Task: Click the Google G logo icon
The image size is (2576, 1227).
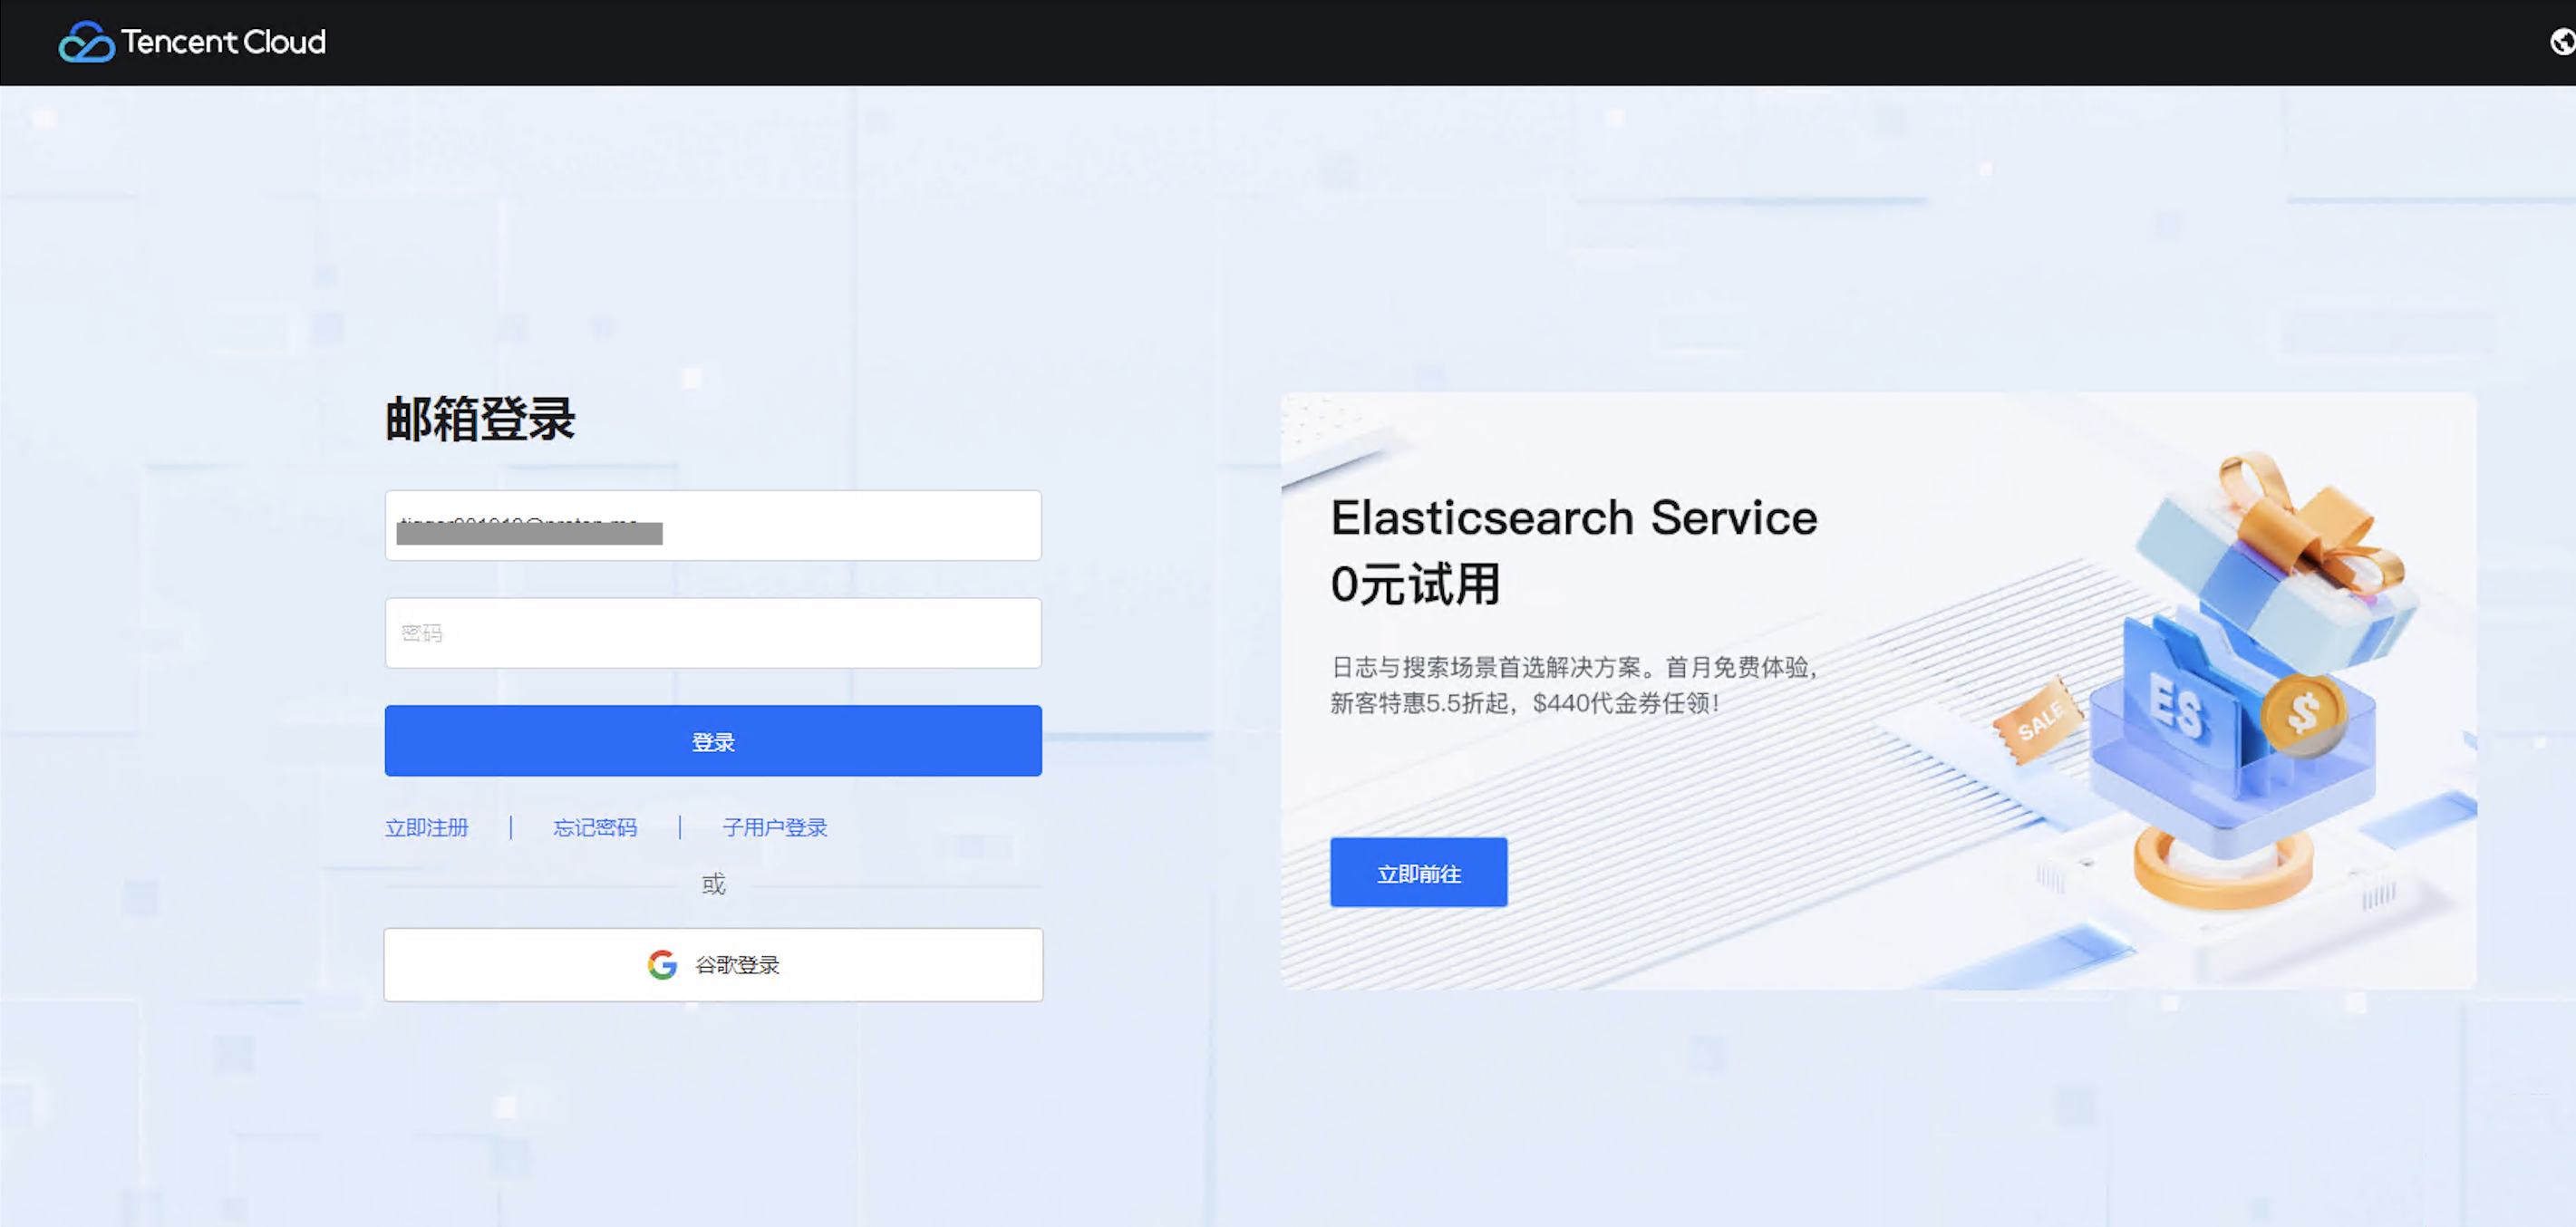Action: (662, 964)
